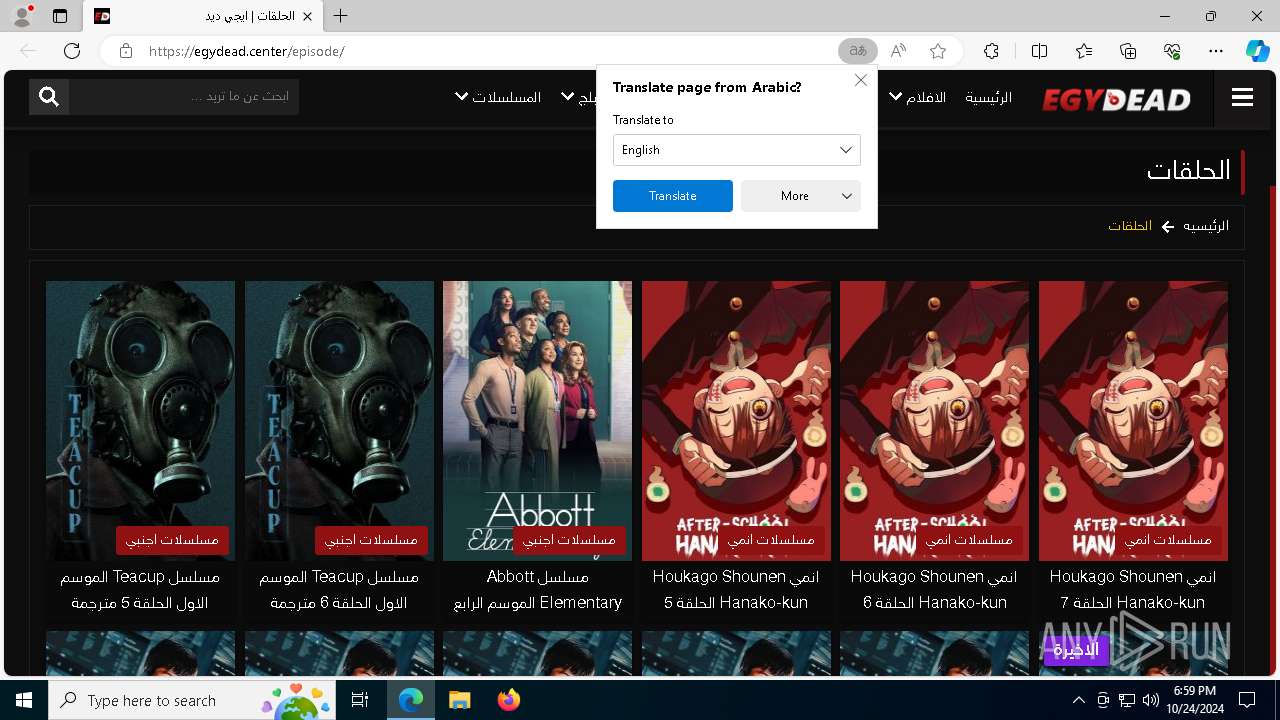This screenshot has width=1280, height=720.
Task: Click the website search magnifier icon
Action: click(x=49, y=96)
